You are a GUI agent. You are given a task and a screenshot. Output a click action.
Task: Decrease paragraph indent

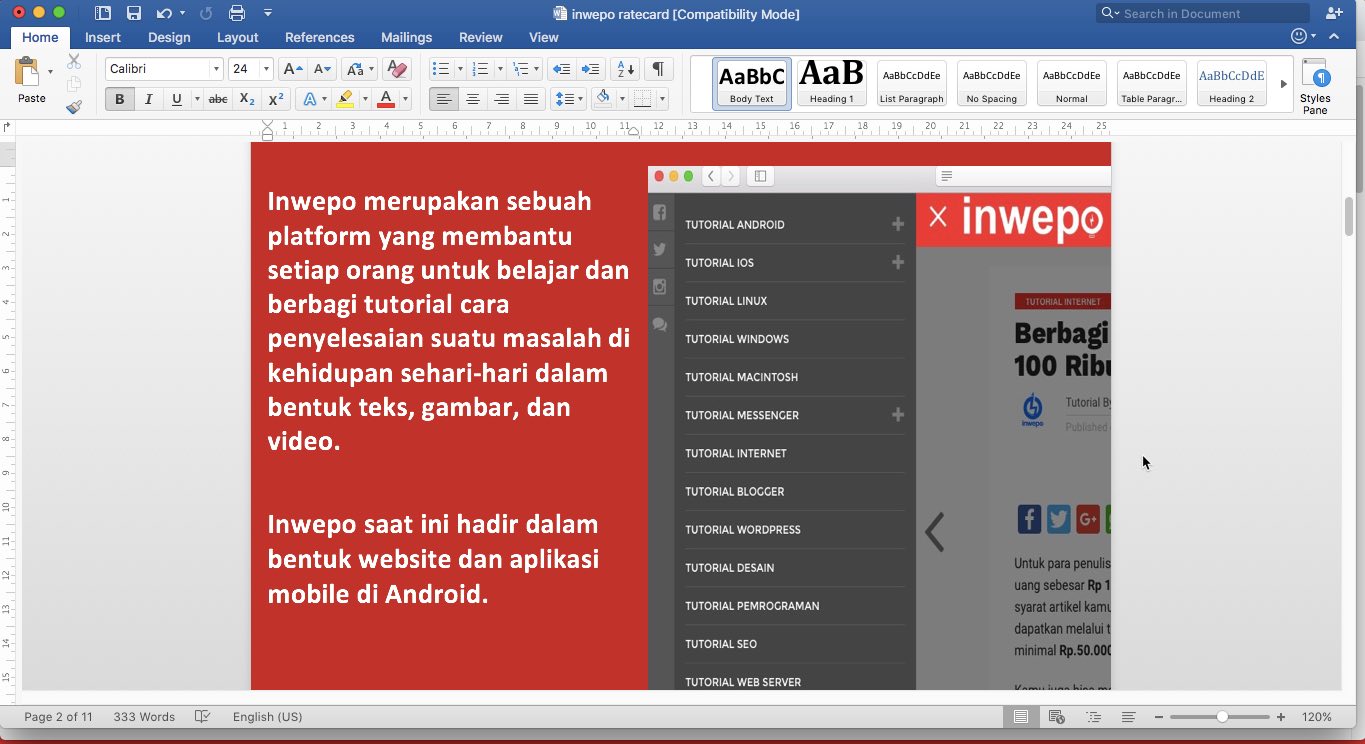point(561,69)
